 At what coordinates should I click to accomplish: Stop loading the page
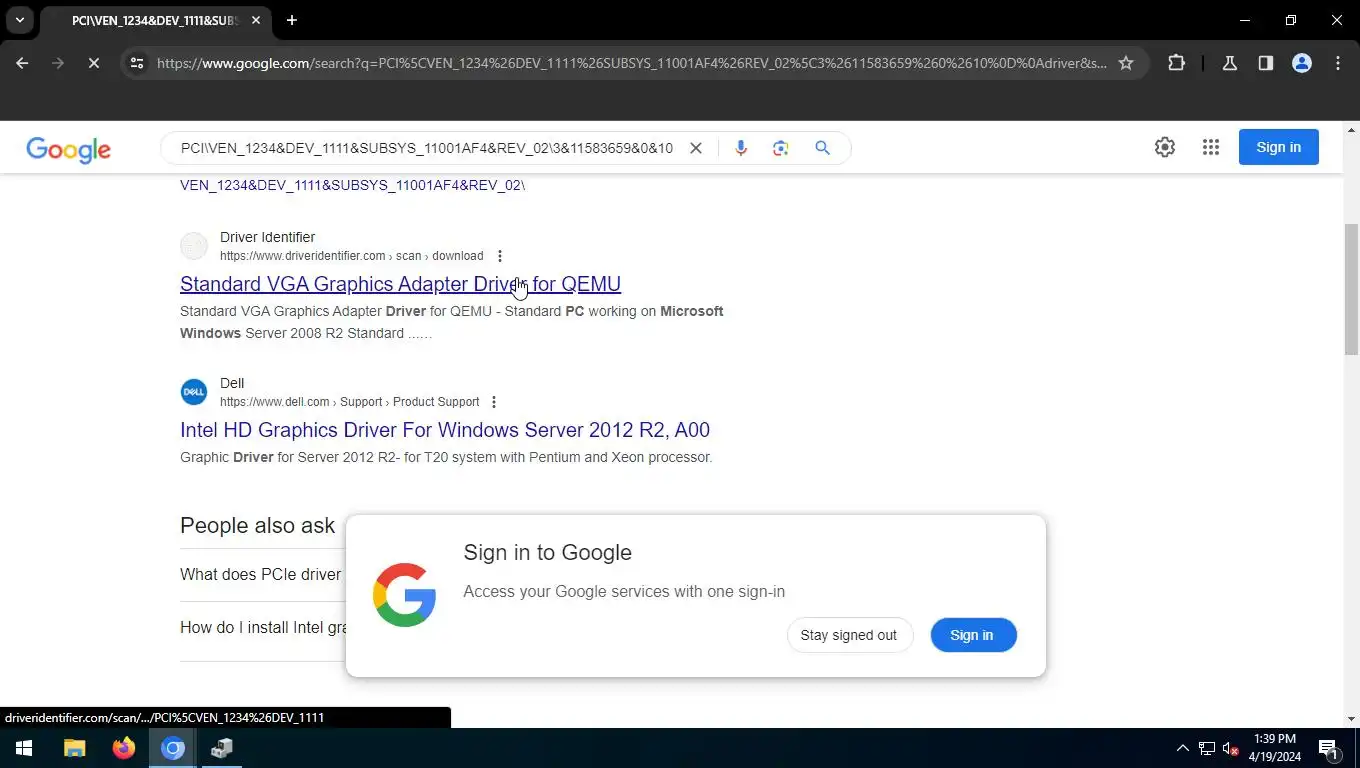point(93,63)
